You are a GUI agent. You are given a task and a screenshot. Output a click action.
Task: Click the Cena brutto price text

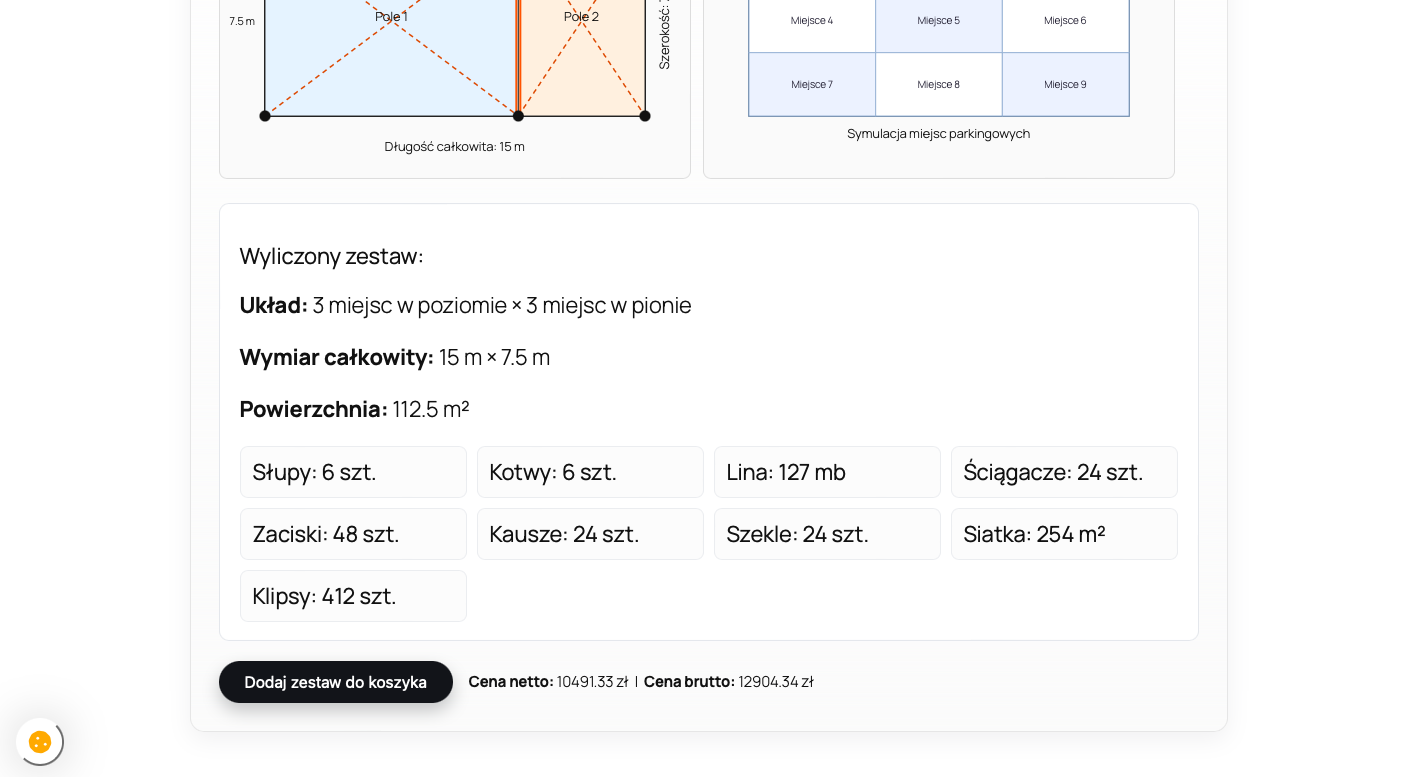[728, 682]
